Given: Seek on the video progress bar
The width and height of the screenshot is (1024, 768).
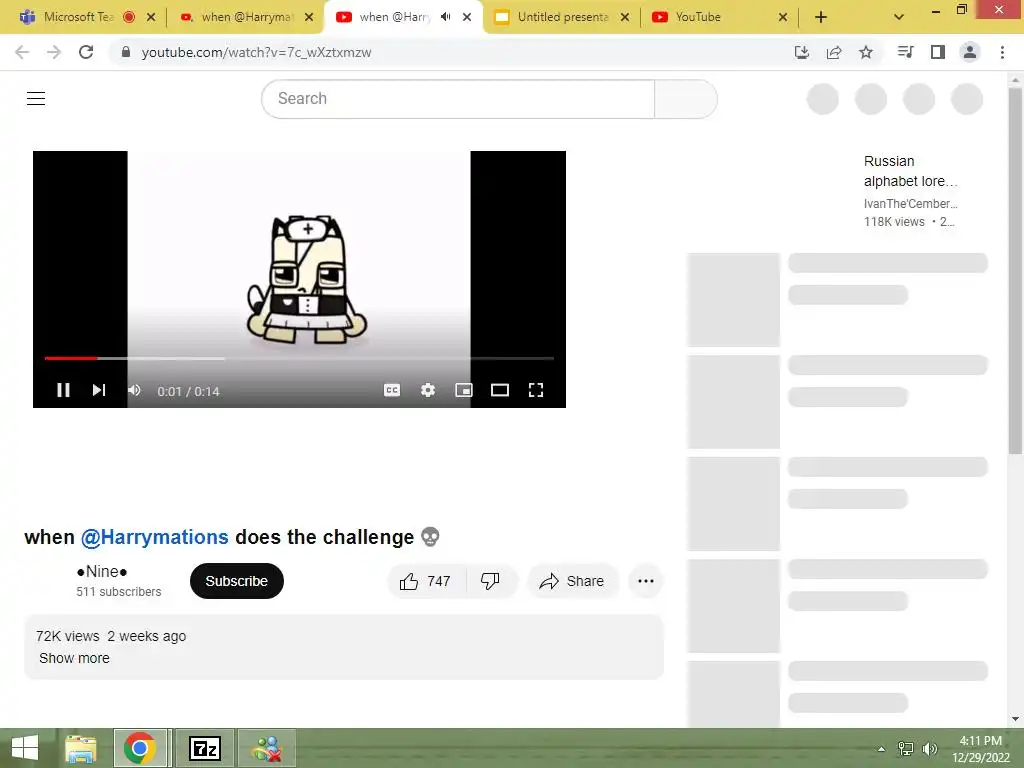Looking at the screenshot, I should [x=299, y=359].
